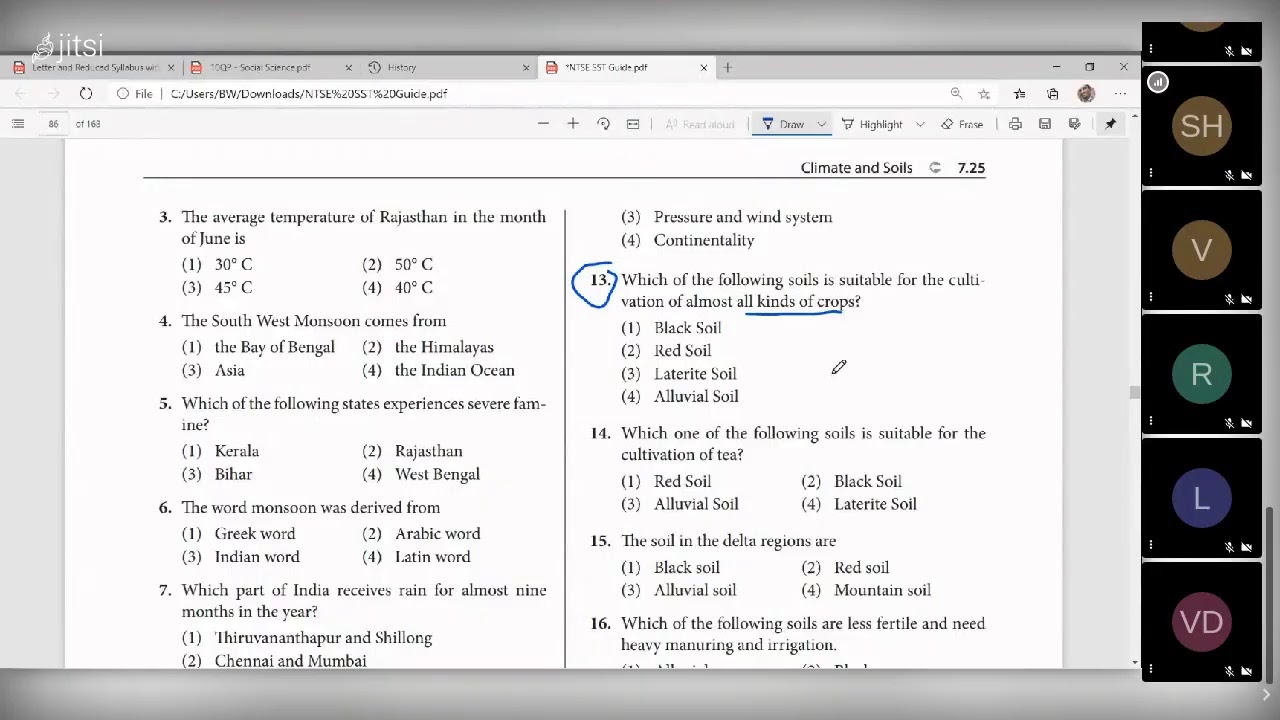Viewport: 1280px width, 720px height.
Task: Open the PDF table of contents sidebar
Action: [x=18, y=124]
